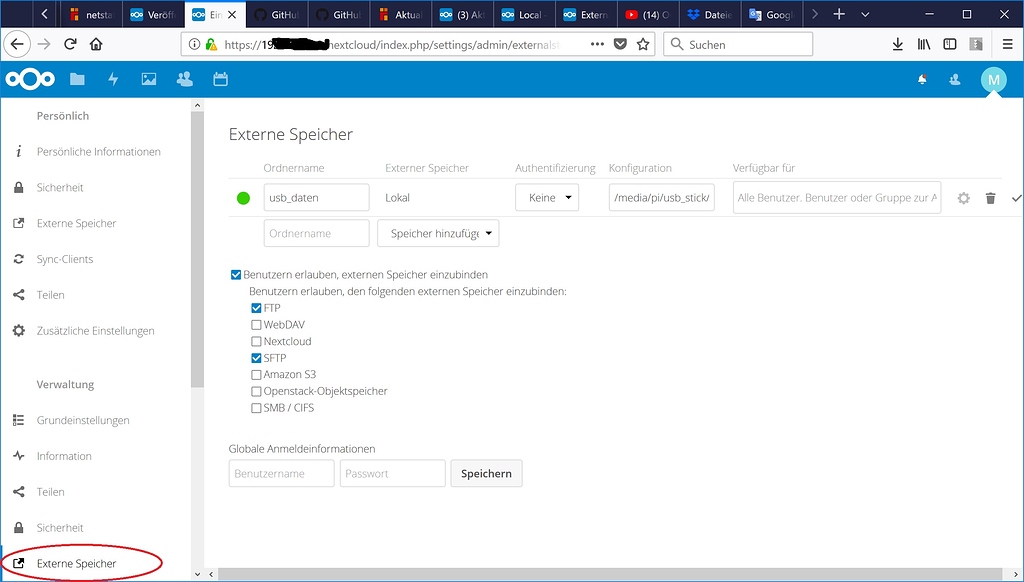Switch to the Google translate tab

coord(771,14)
